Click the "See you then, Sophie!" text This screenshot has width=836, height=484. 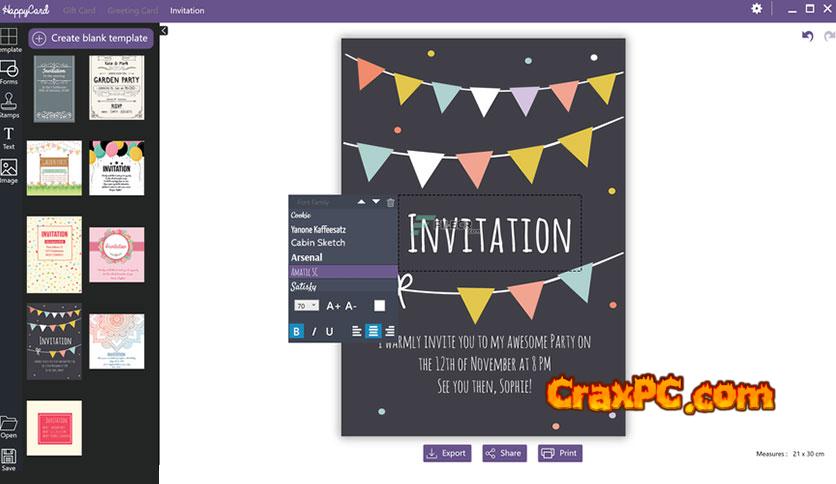[x=484, y=386]
